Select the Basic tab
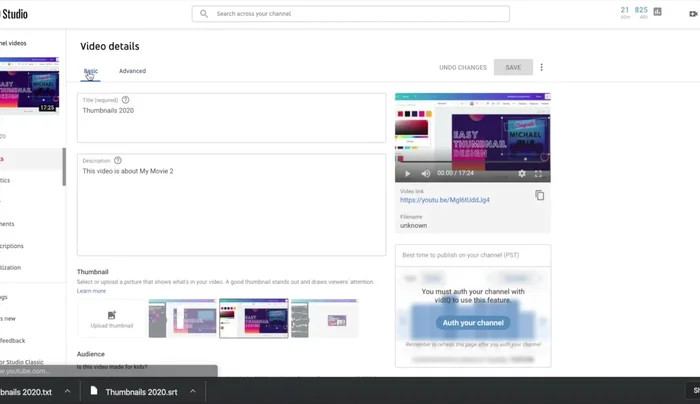The width and height of the screenshot is (700, 404). click(x=91, y=71)
